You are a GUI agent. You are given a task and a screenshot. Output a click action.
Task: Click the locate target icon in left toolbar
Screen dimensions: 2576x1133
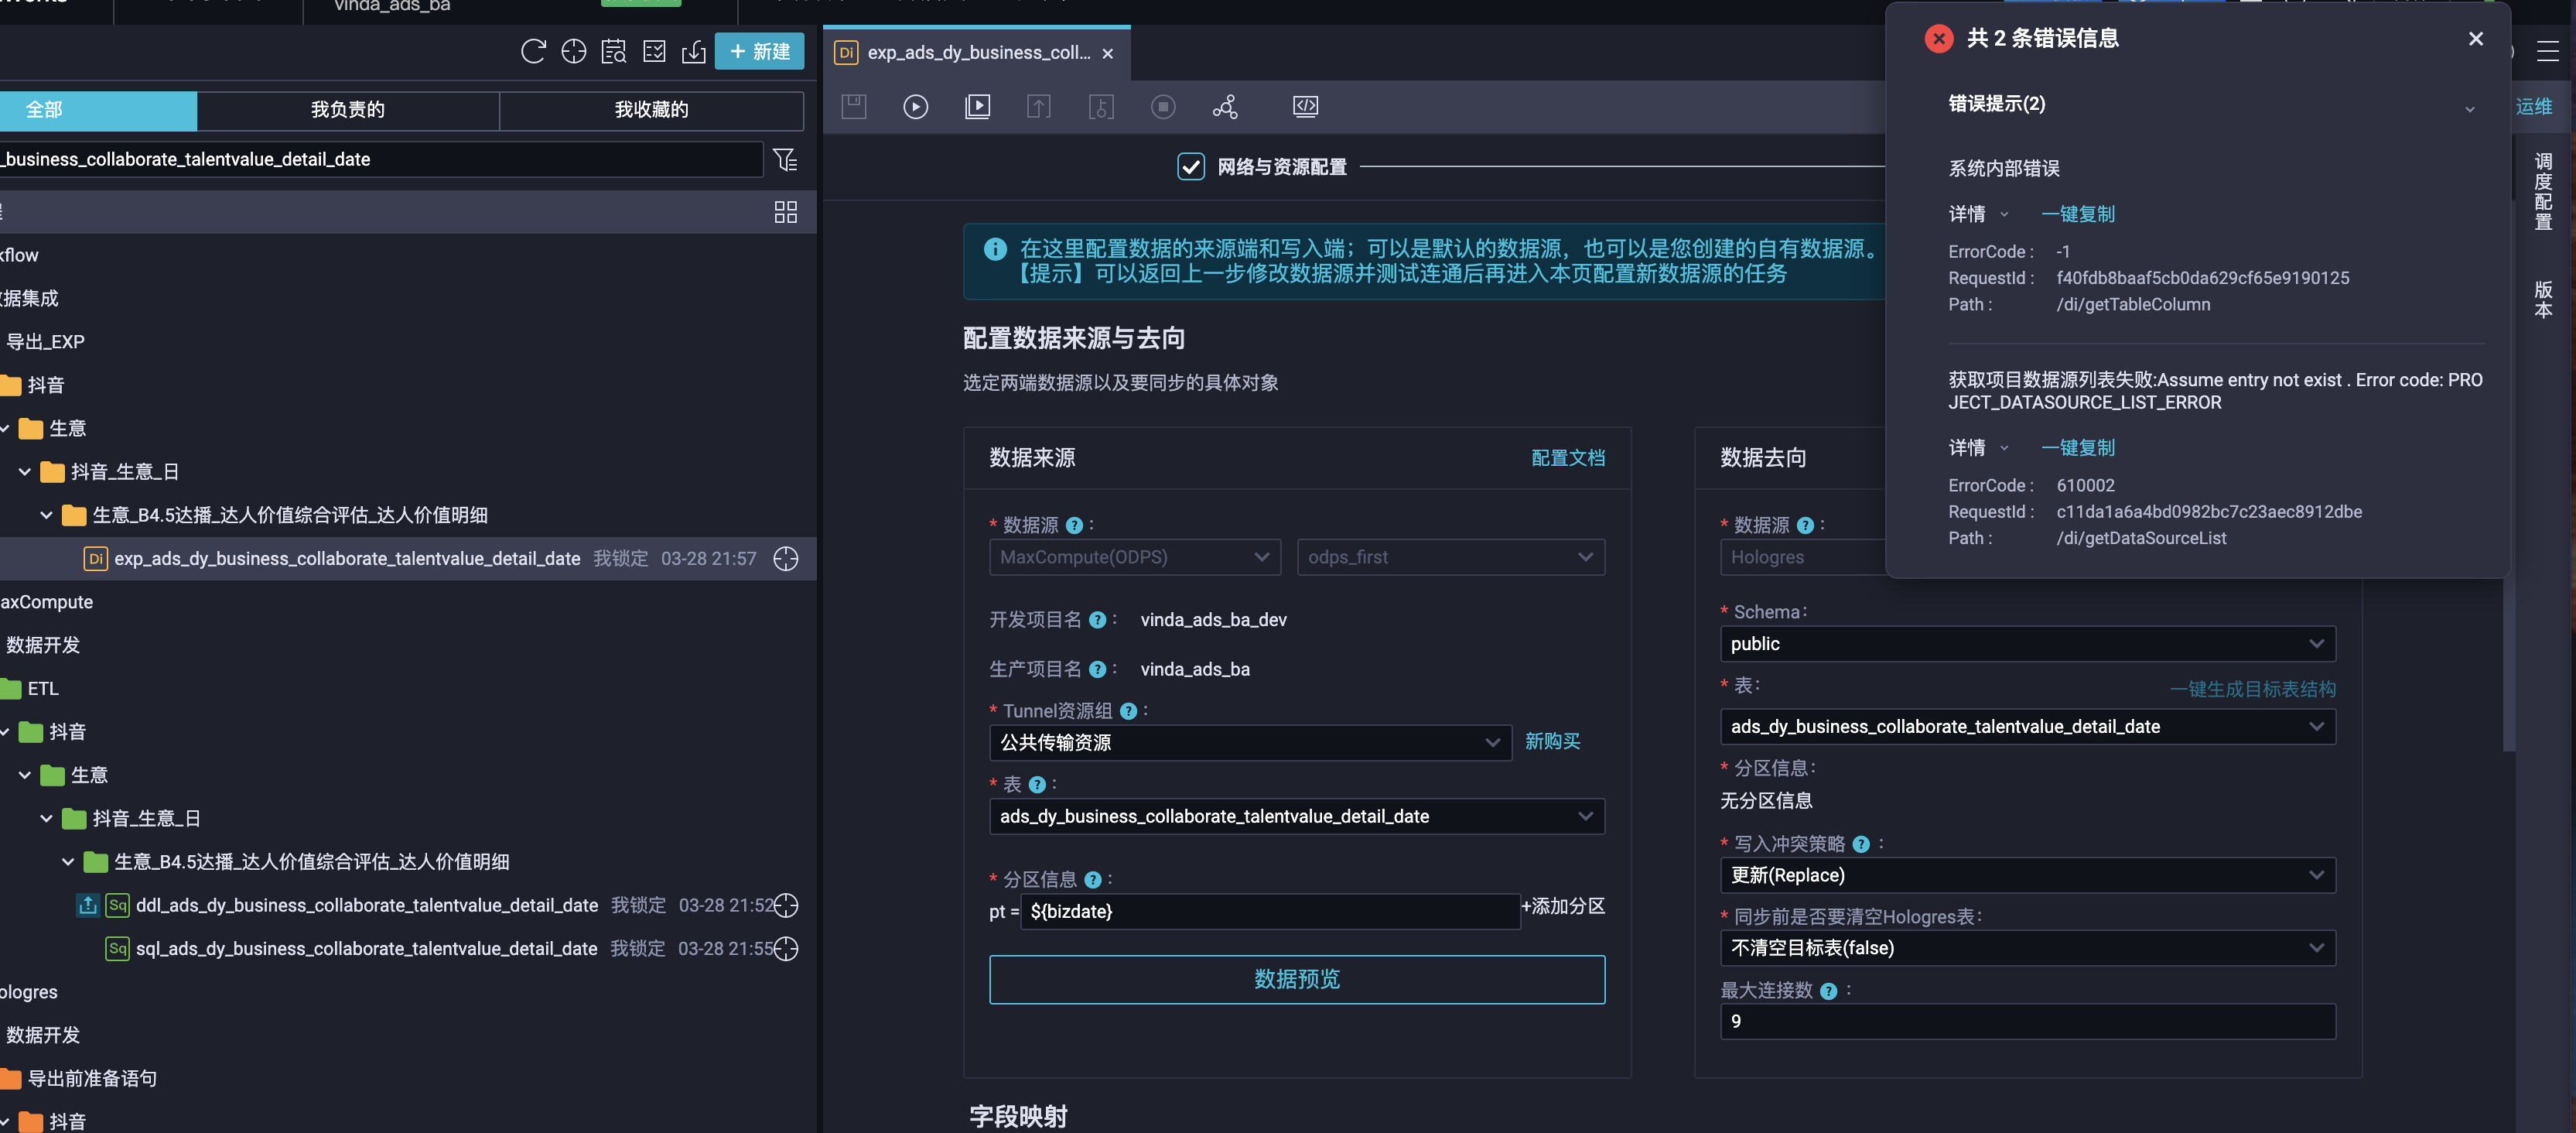[x=574, y=52]
